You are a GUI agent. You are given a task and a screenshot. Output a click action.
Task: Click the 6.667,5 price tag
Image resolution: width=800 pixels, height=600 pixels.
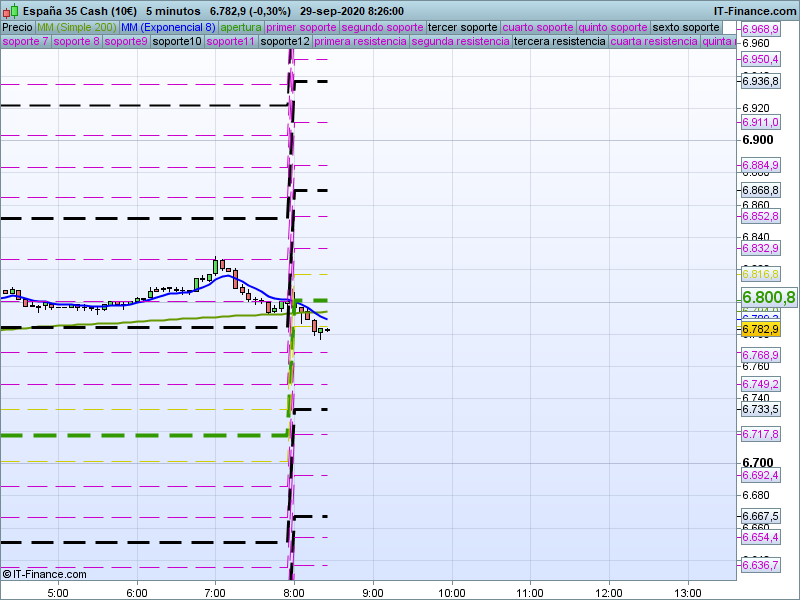(x=760, y=516)
